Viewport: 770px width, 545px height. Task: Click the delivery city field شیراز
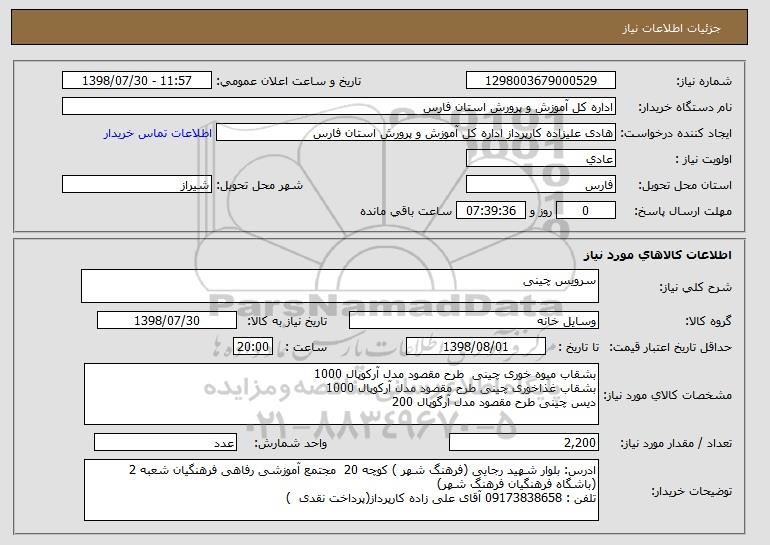[x=137, y=185]
